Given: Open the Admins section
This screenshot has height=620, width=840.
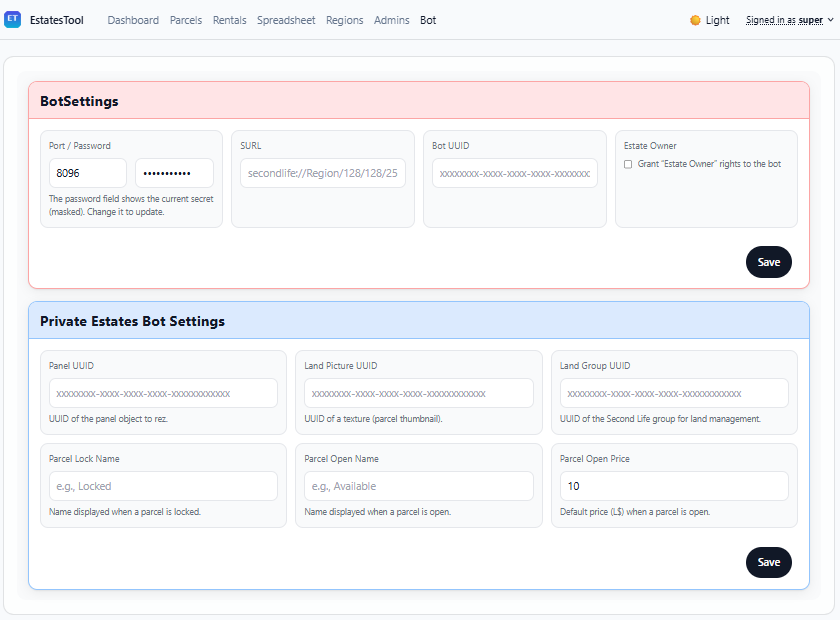Looking at the screenshot, I should pyautogui.click(x=391, y=19).
